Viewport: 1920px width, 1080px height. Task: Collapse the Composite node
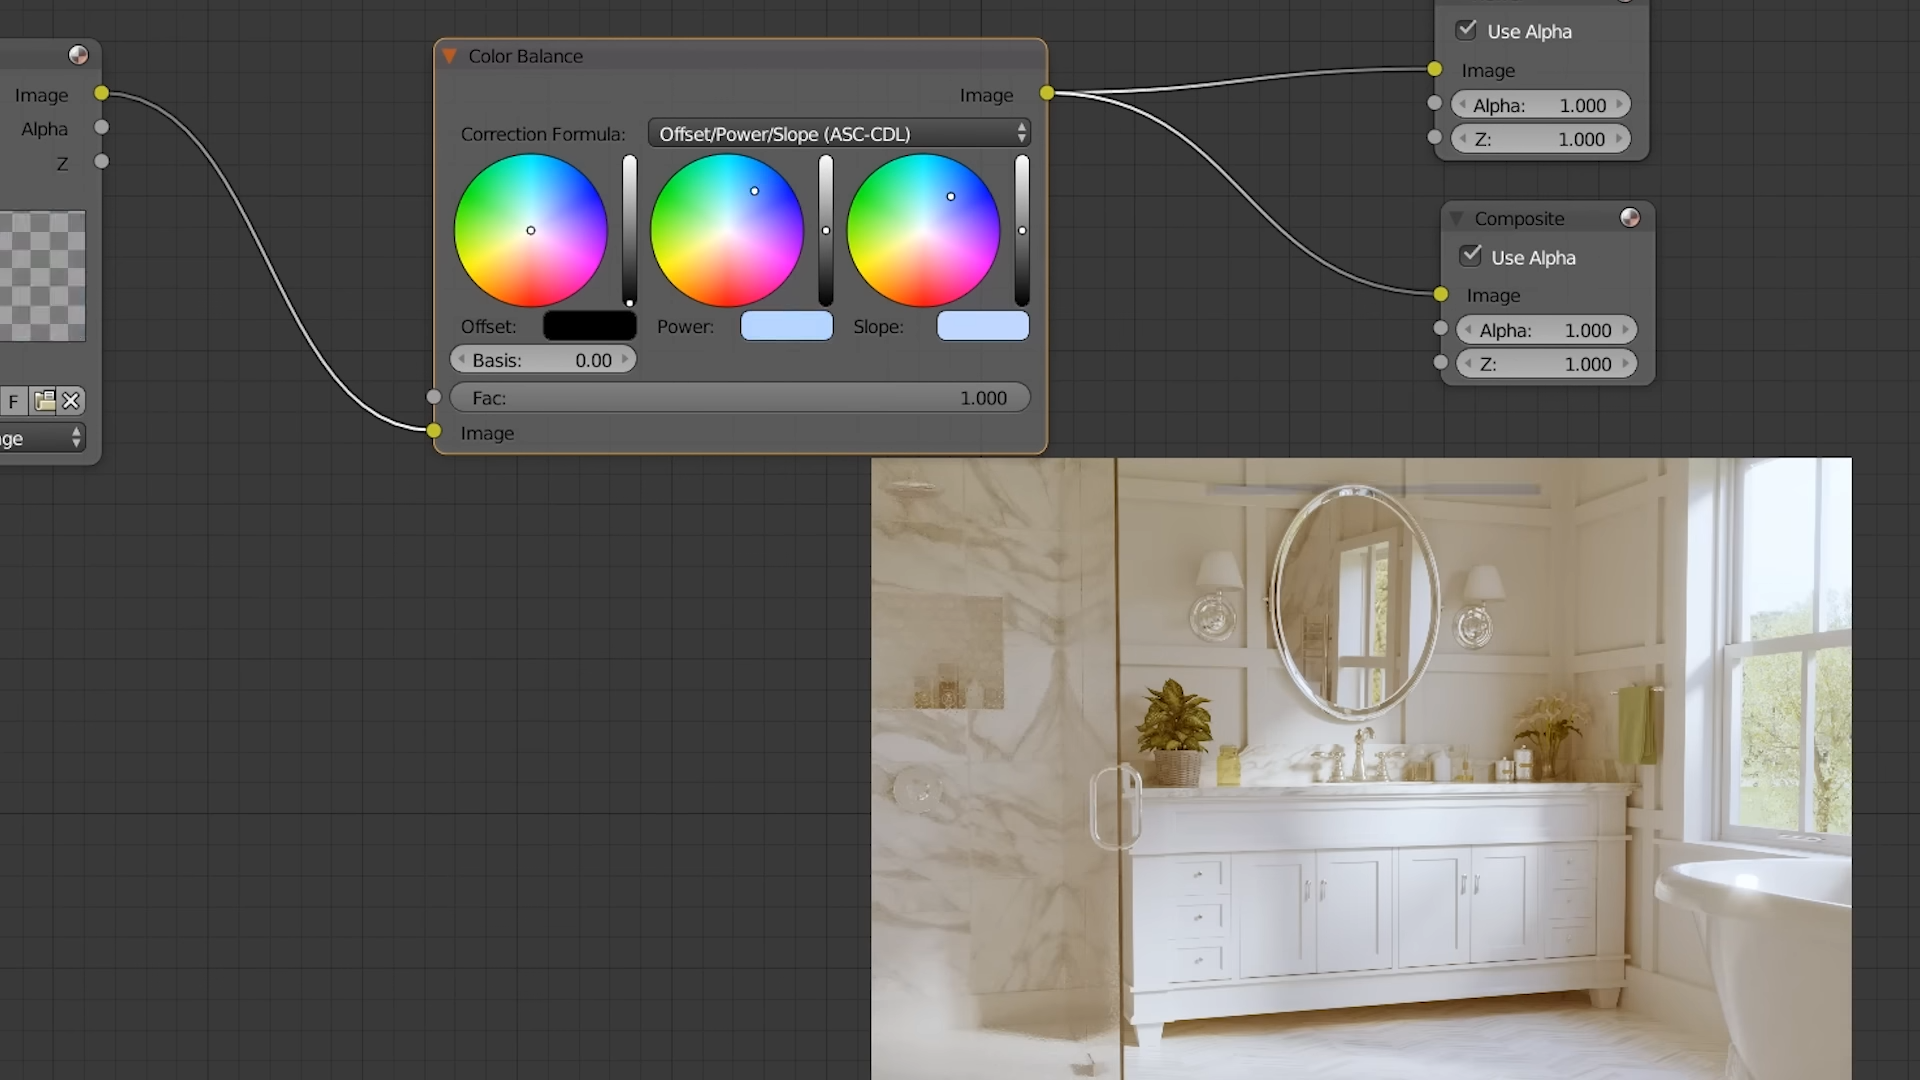pyautogui.click(x=1457, y=218)
